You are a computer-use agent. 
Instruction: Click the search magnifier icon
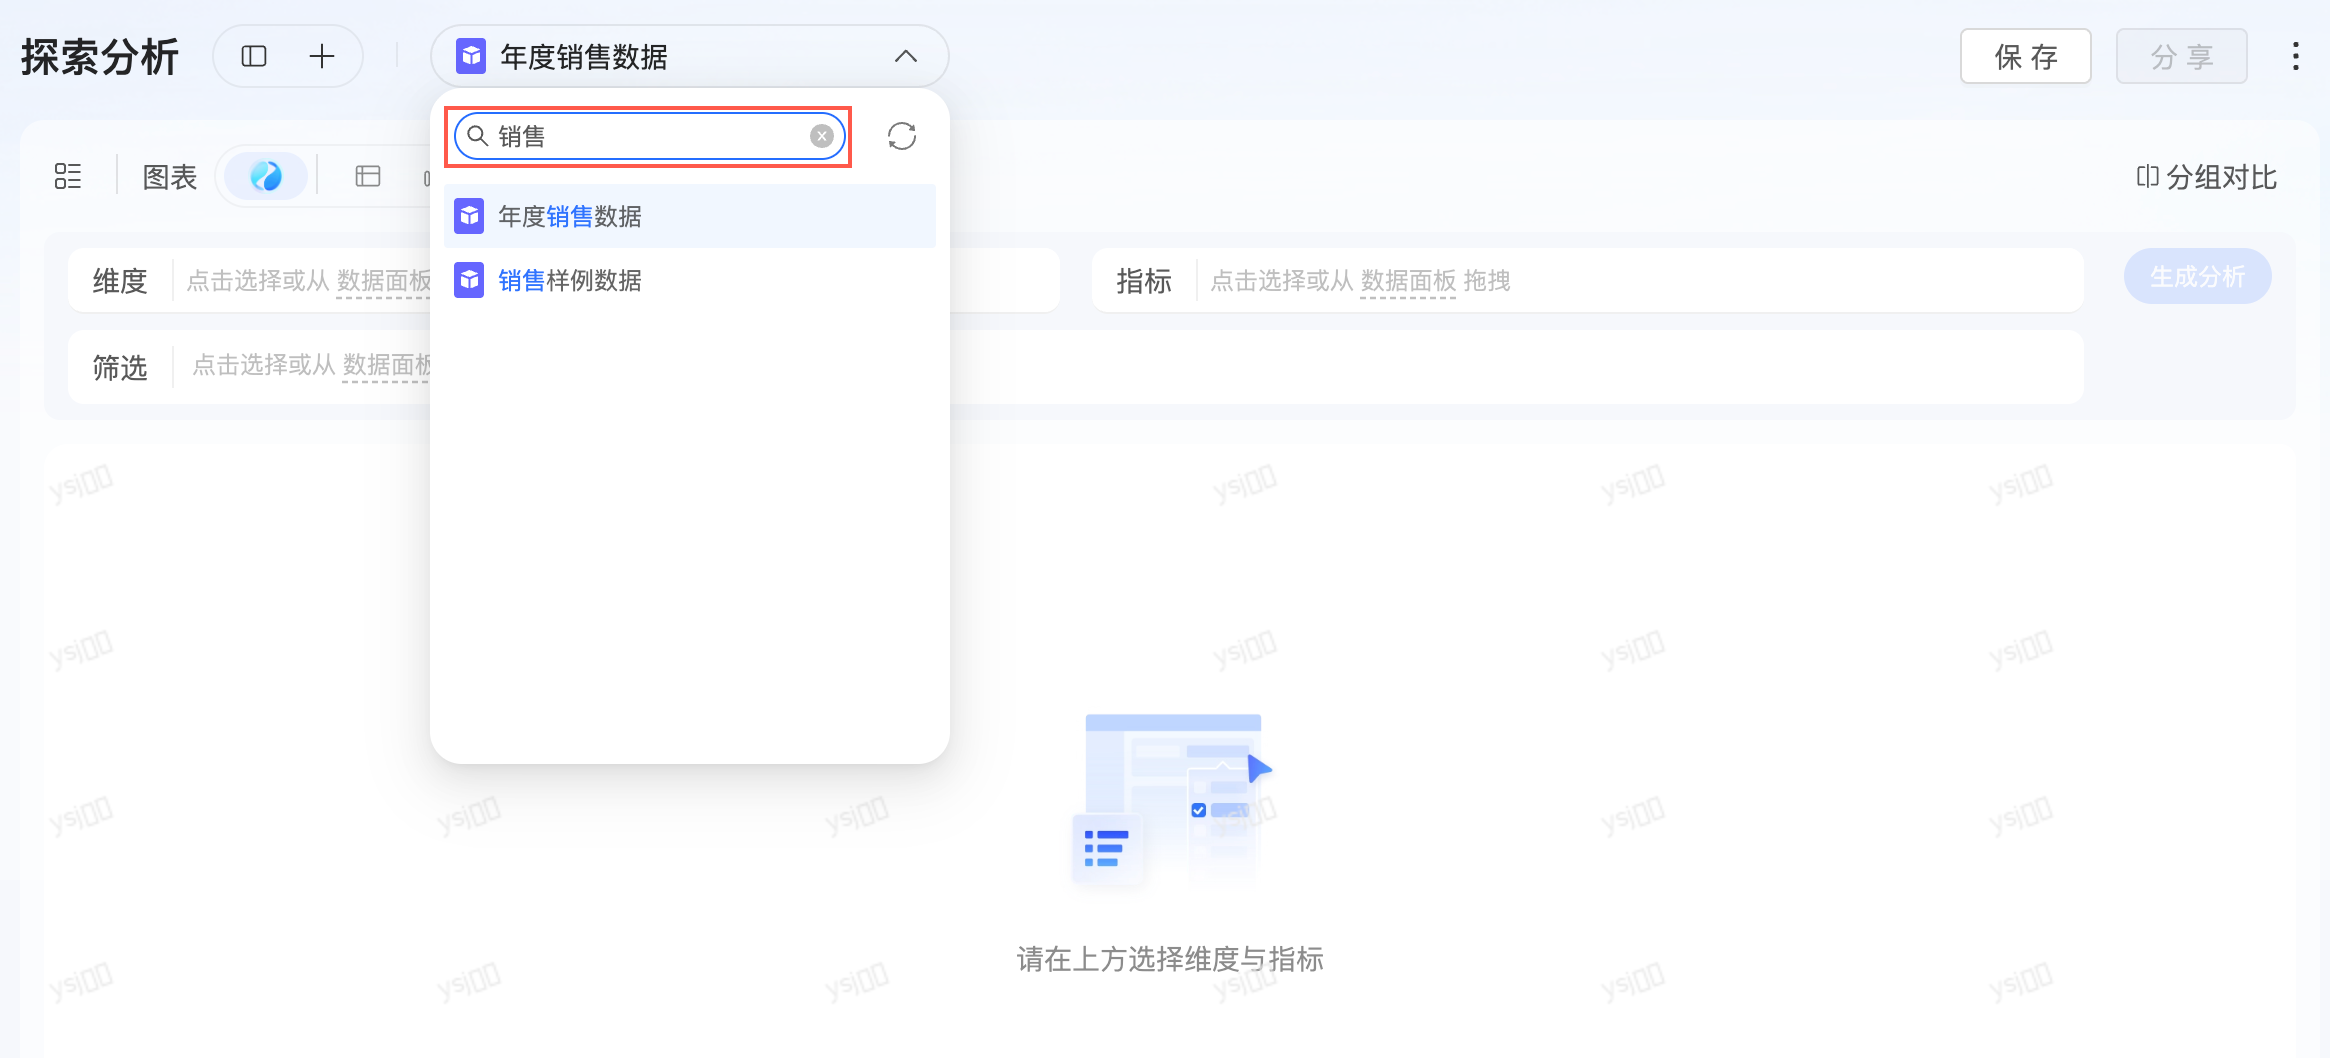(x=478, y=136)
